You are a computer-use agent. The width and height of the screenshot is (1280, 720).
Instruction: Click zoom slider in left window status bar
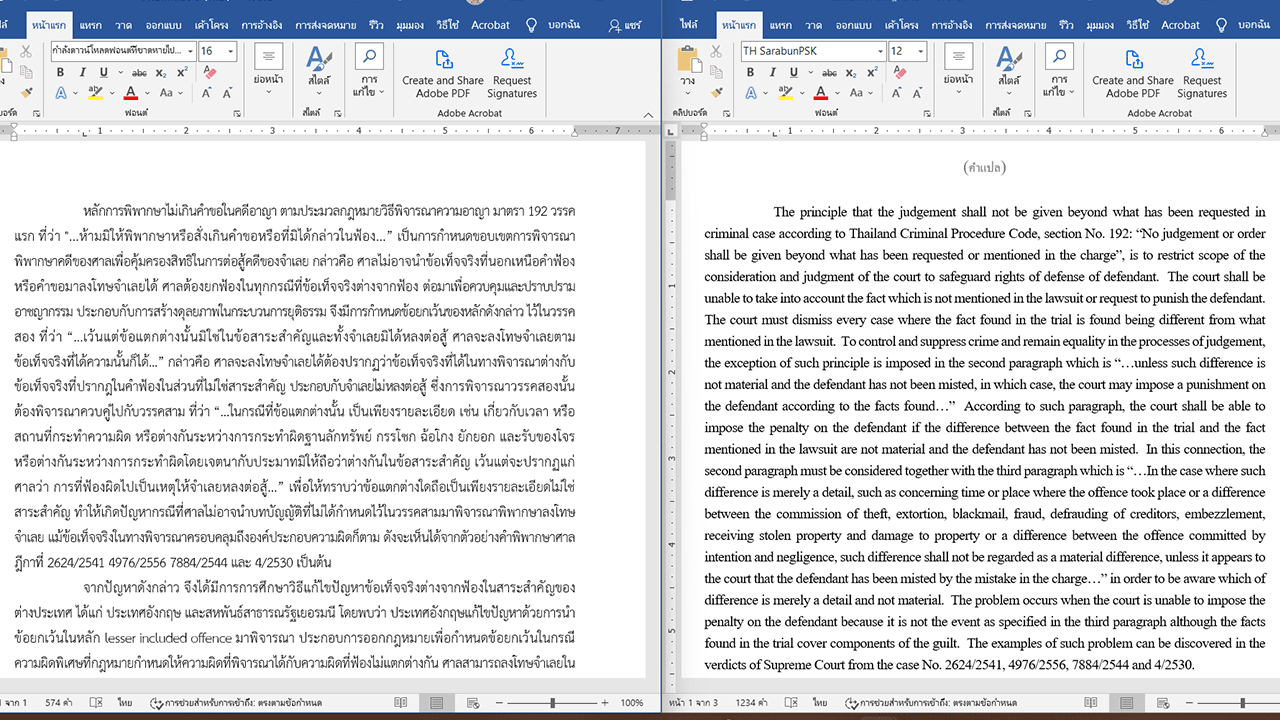[x=552, y=703]
